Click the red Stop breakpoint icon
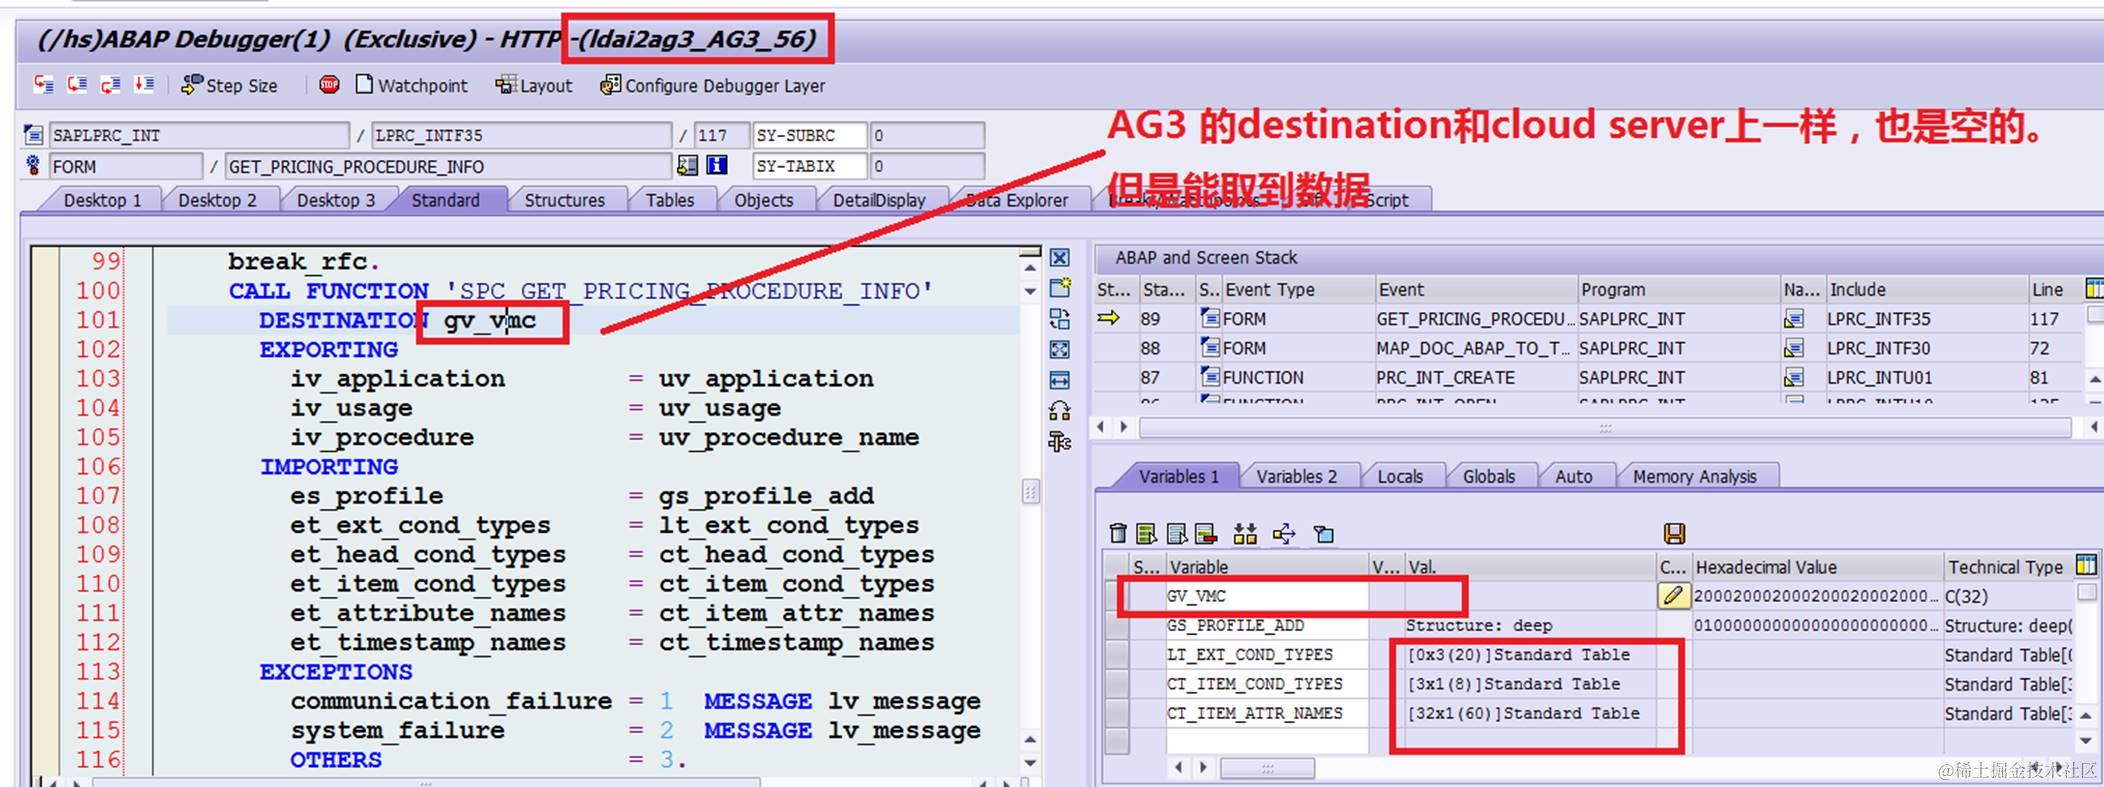This screenshot has width=2104, height=787. tap(329, 85)
